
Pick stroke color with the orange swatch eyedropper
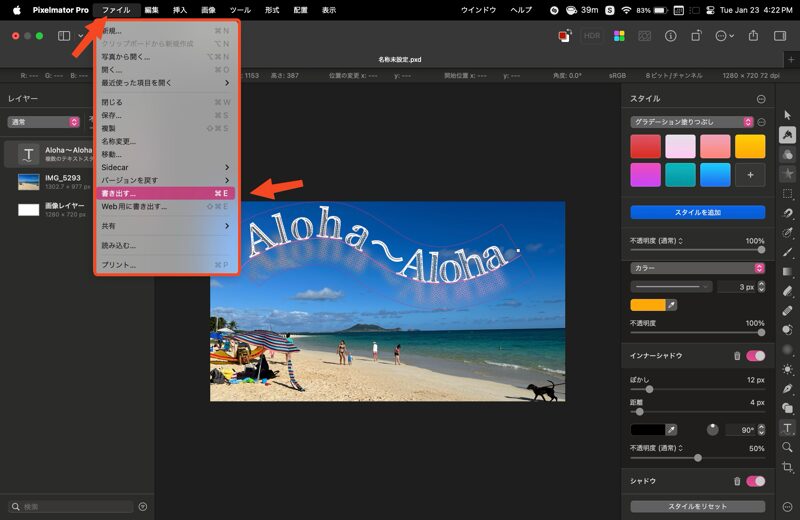point(671,305)
